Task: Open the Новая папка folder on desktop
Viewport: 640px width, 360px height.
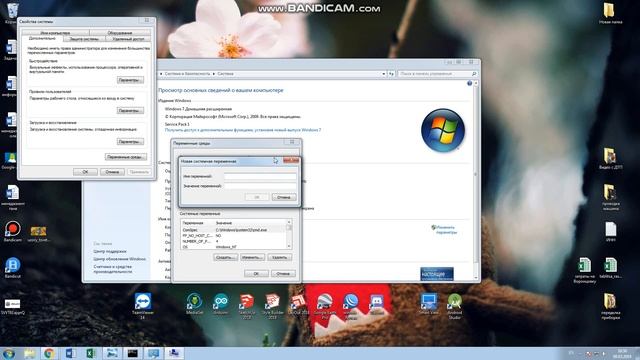Action: [x=610, y=13]
